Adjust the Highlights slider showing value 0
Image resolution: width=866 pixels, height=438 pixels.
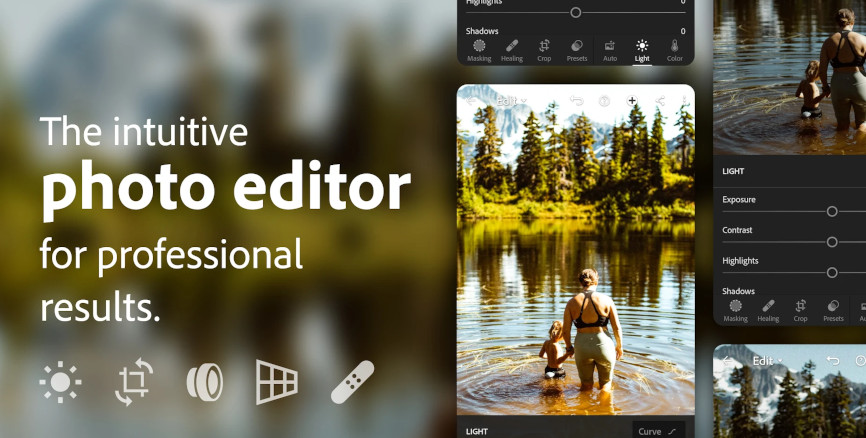575,12
